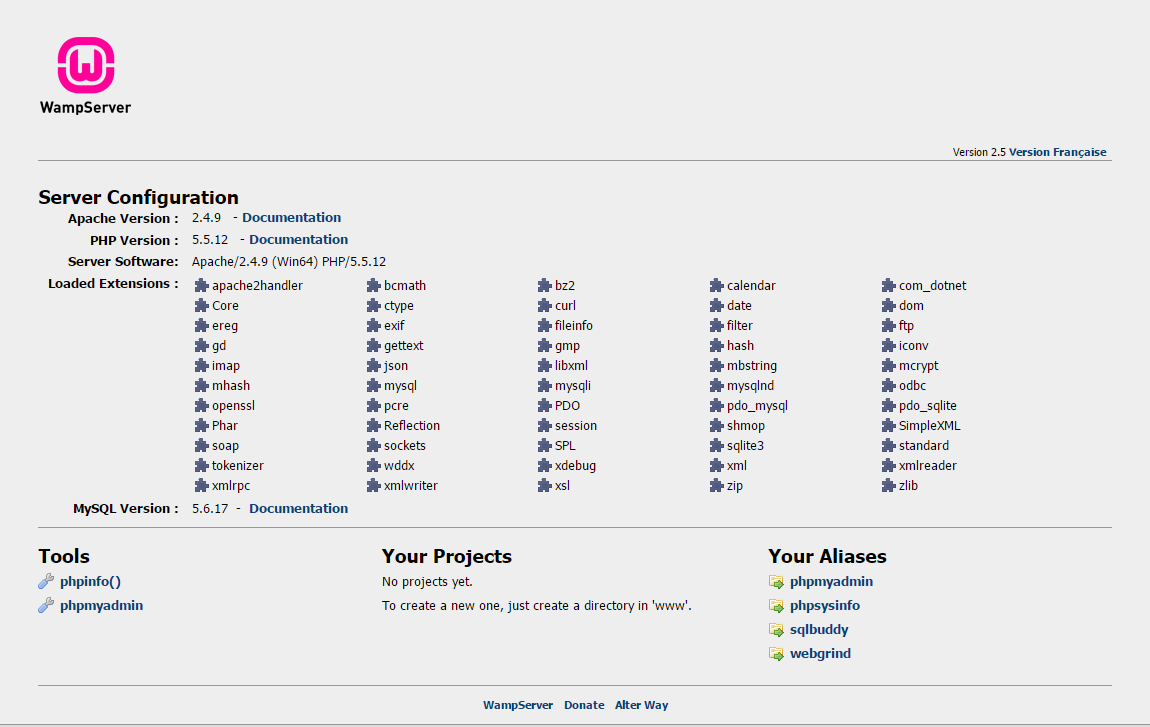Click the WampServer logo
Viewport: 1150px width, 727px height.
86,76
